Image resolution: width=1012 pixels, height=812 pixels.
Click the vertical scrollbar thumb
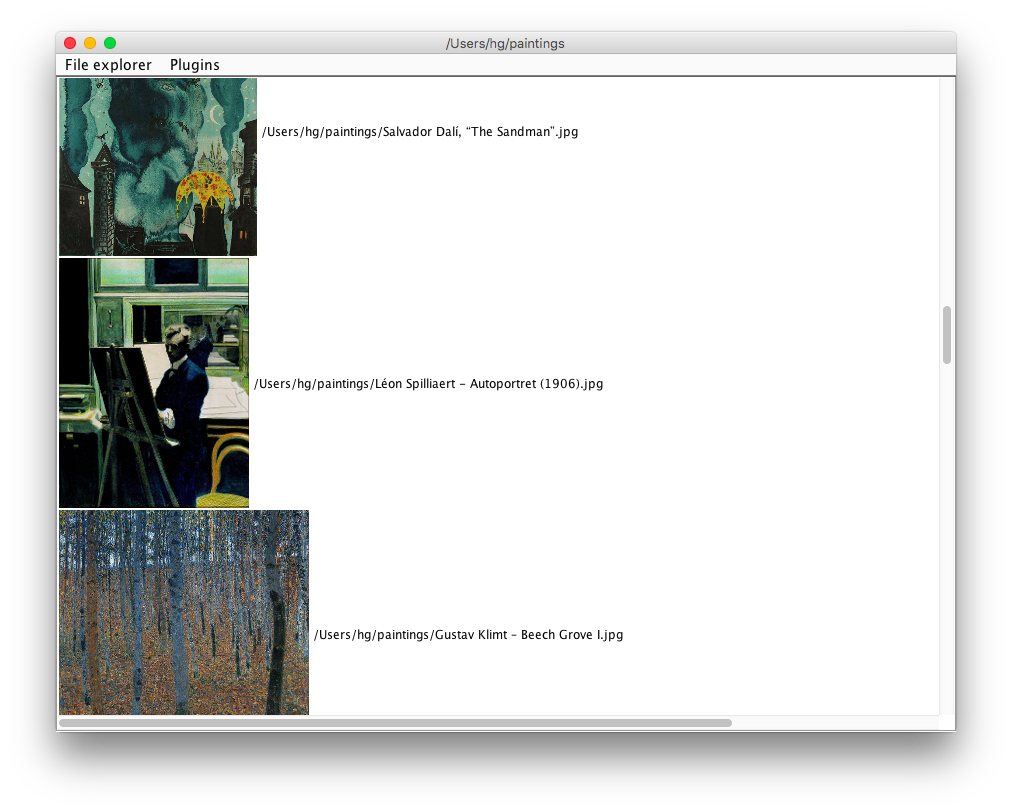click(947, 335)
